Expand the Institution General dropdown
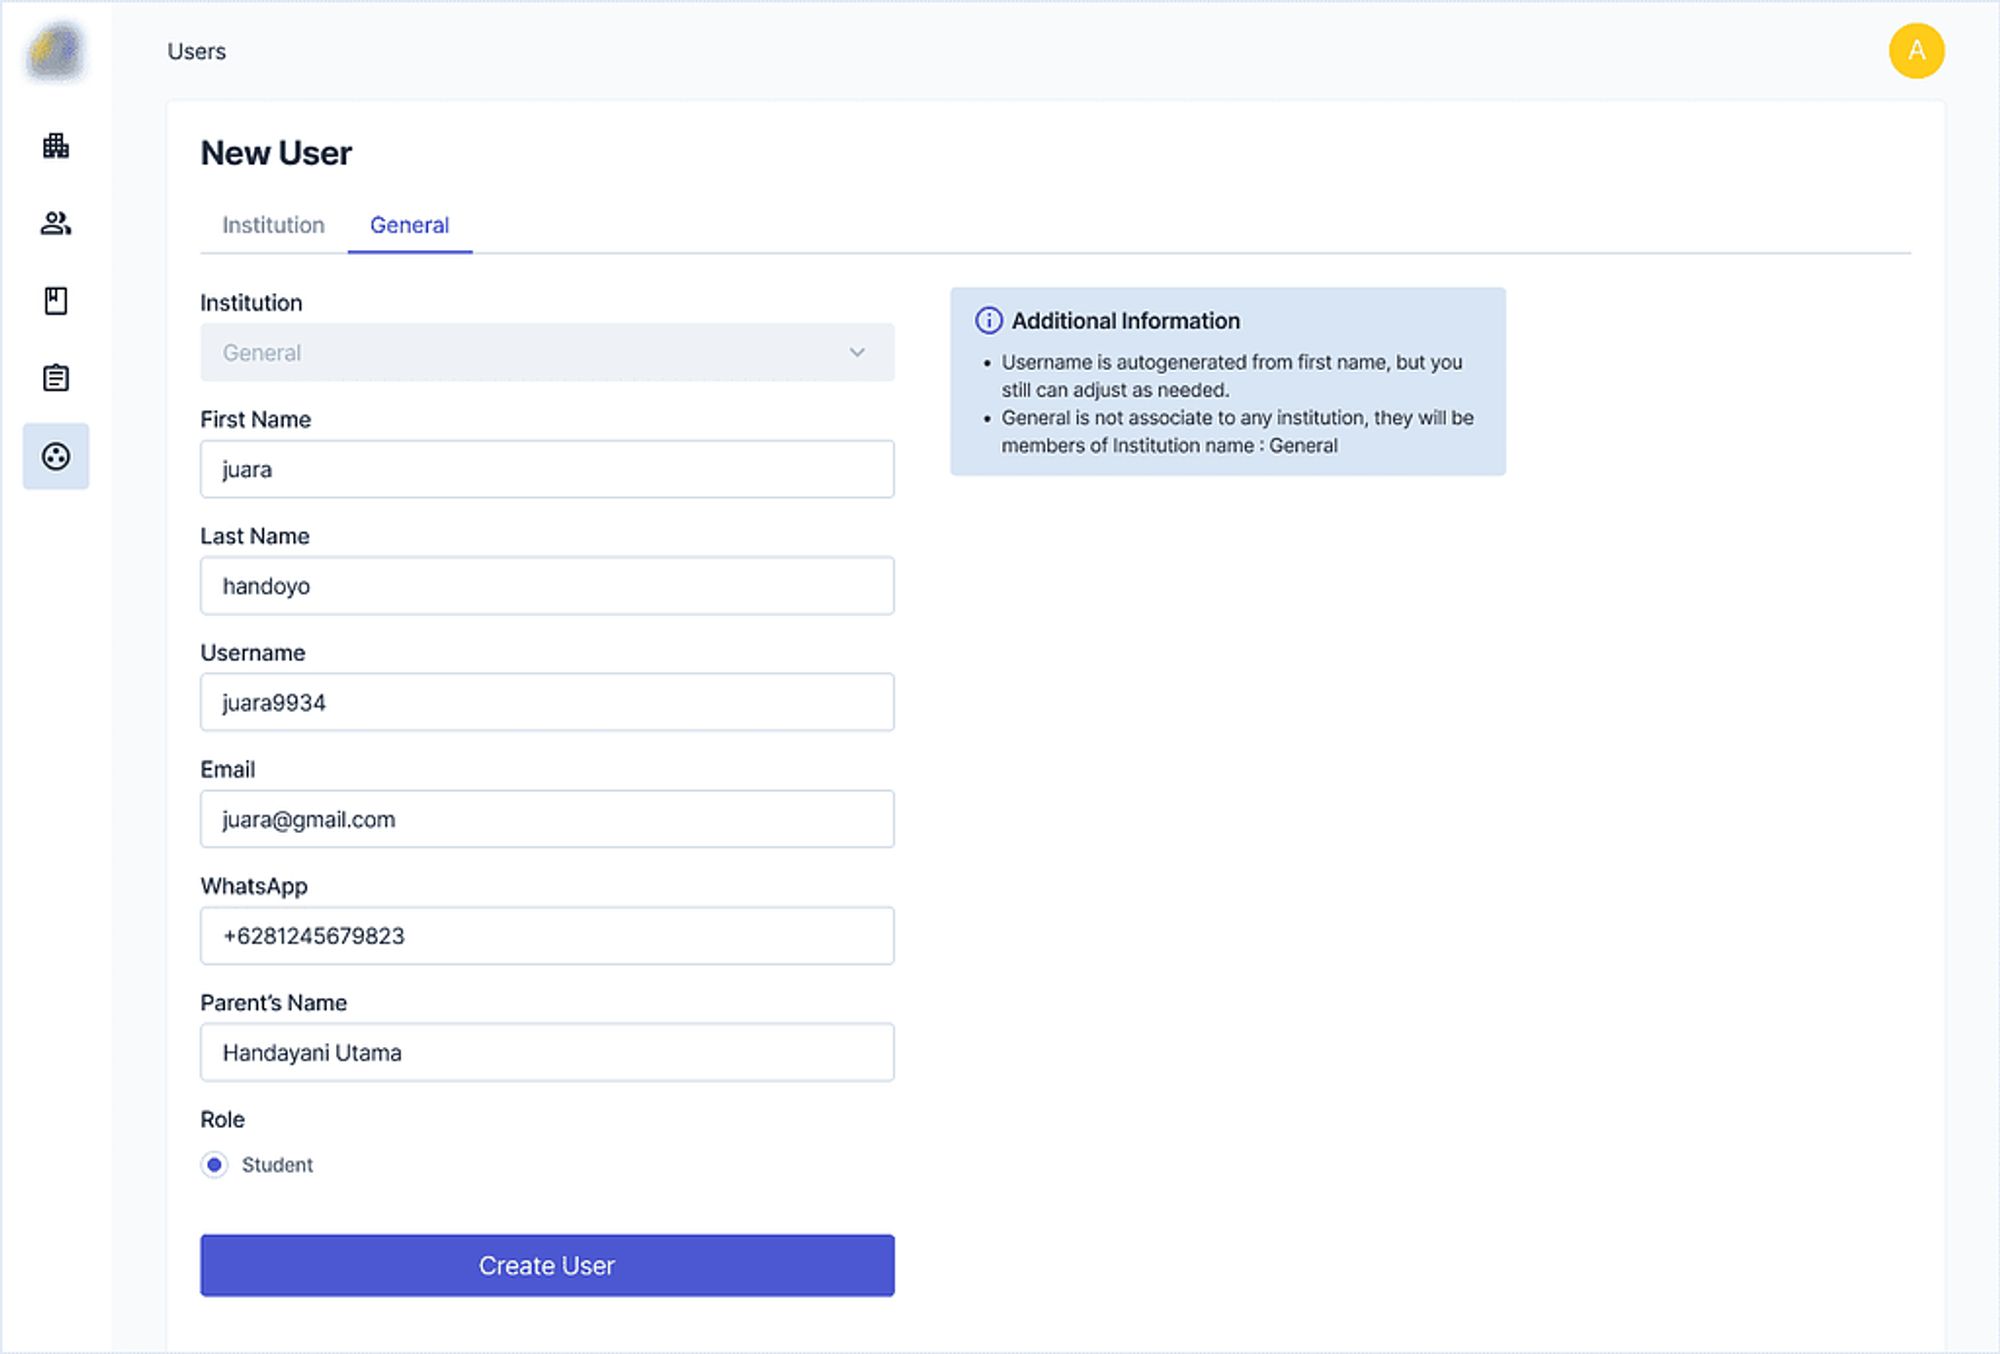Viewport: 2000px width, 1354px height. click(x=547, y=352)
